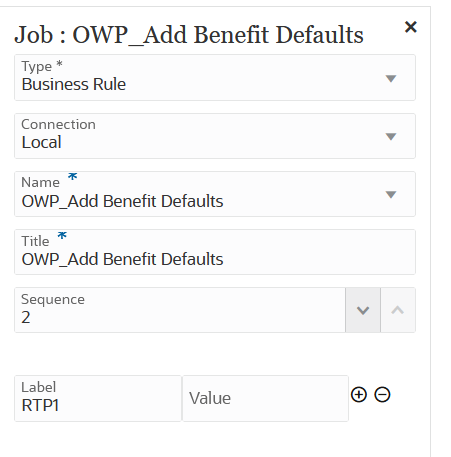Screen dimensions: 451x457
Task: Click into the empty Value field
Action: coord(265,398)
